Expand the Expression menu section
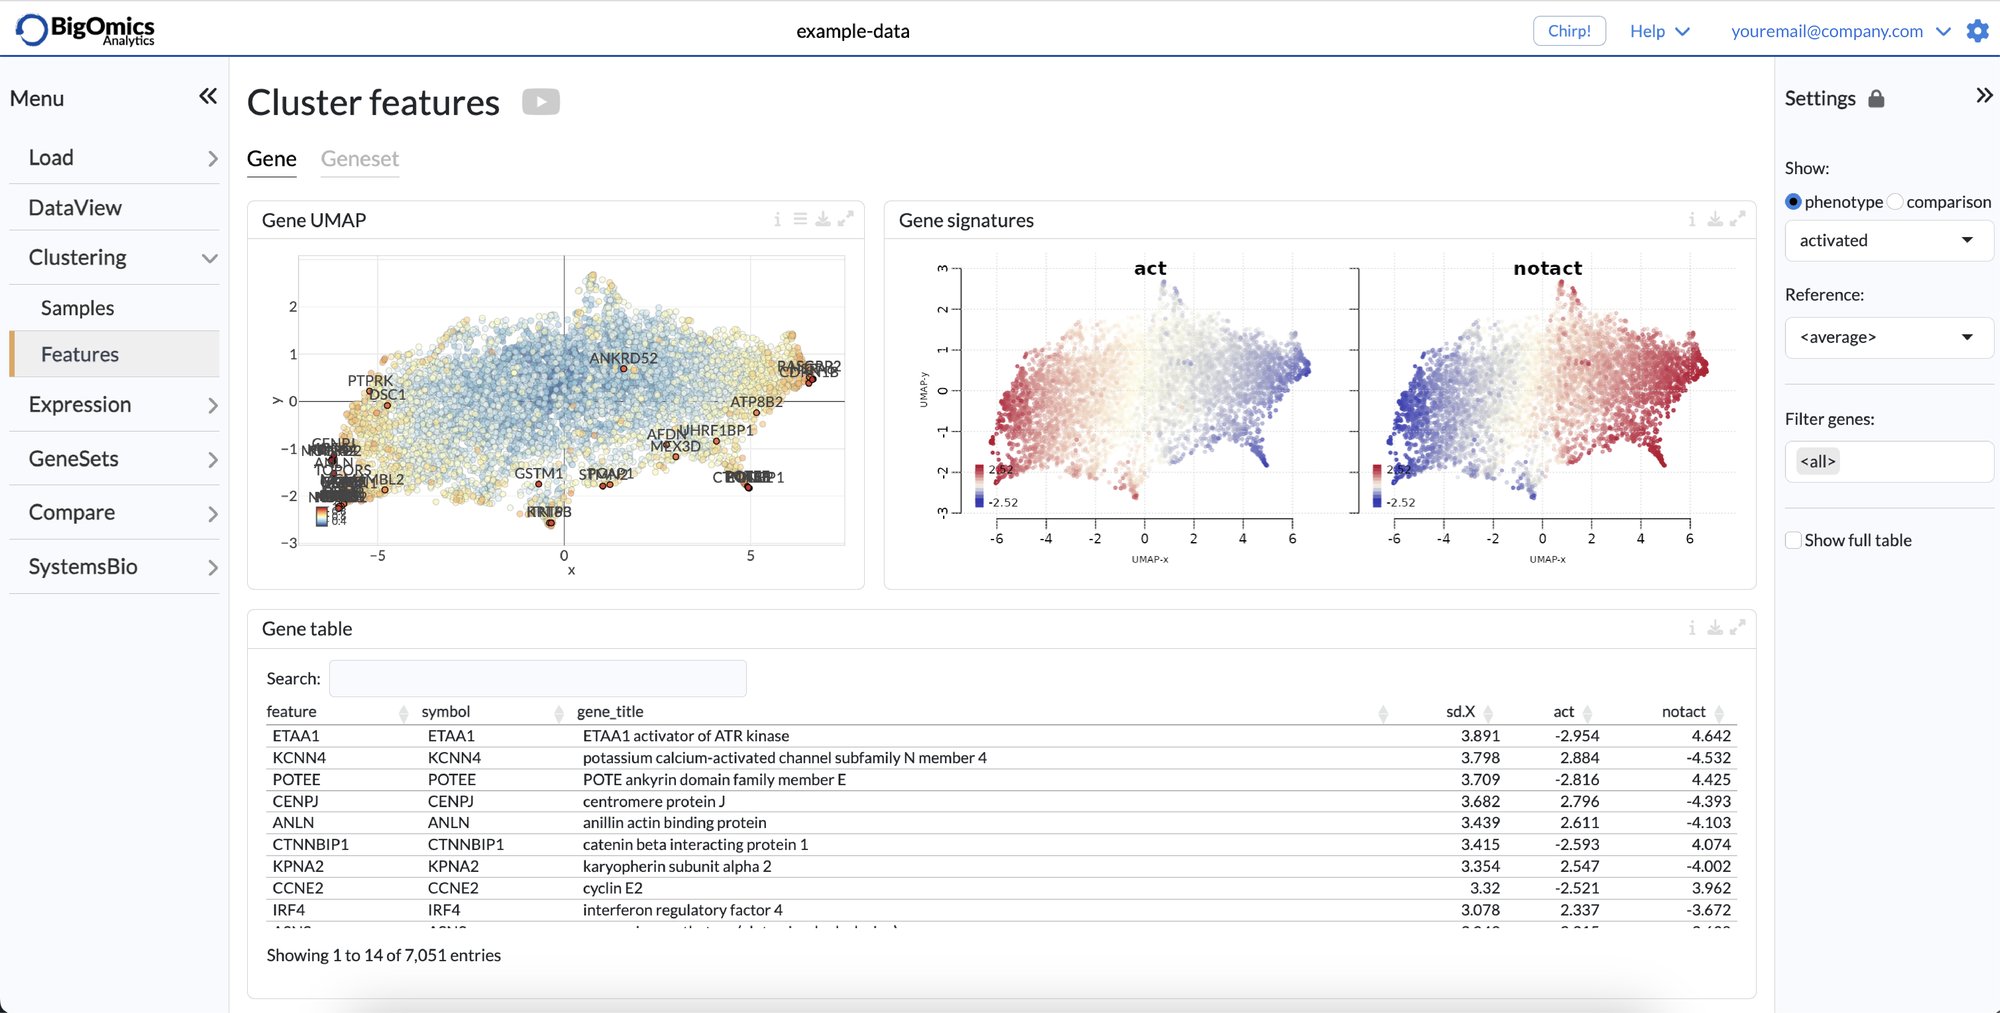The width and height of the screenshot is (2000, 1013). click(114, 405)
